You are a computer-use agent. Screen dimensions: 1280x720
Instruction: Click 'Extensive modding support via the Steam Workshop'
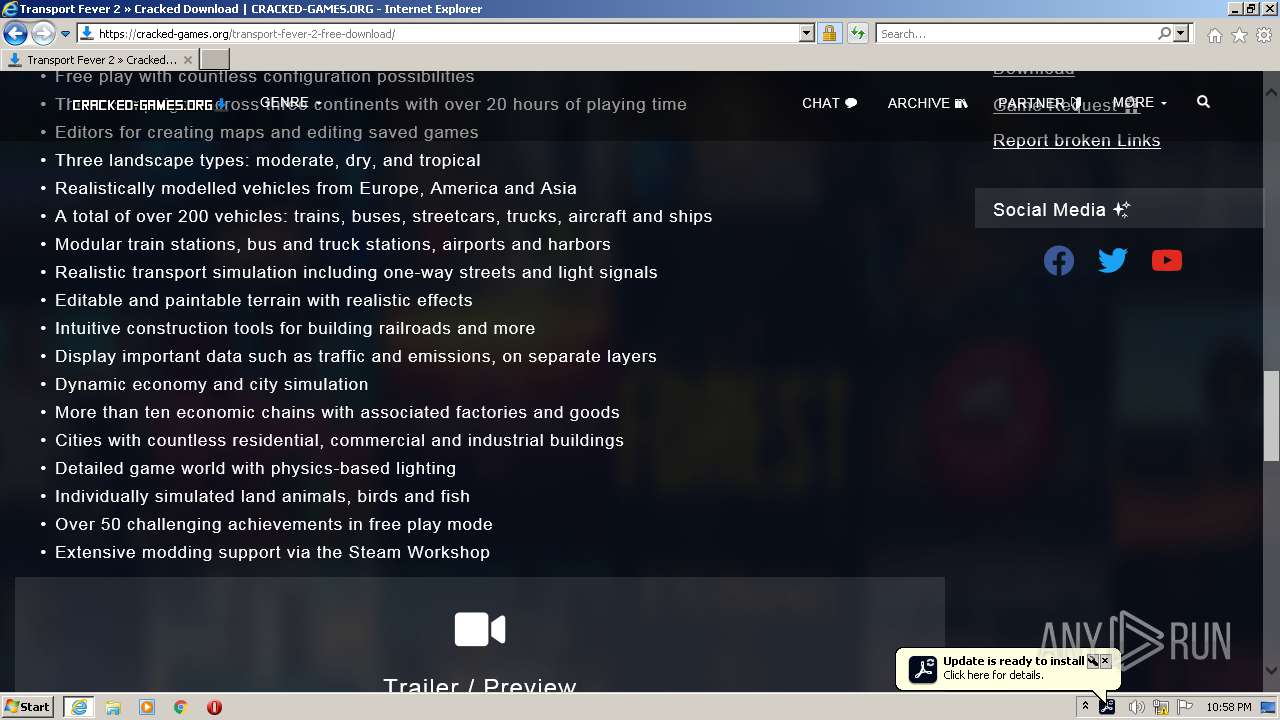[272, 552]
